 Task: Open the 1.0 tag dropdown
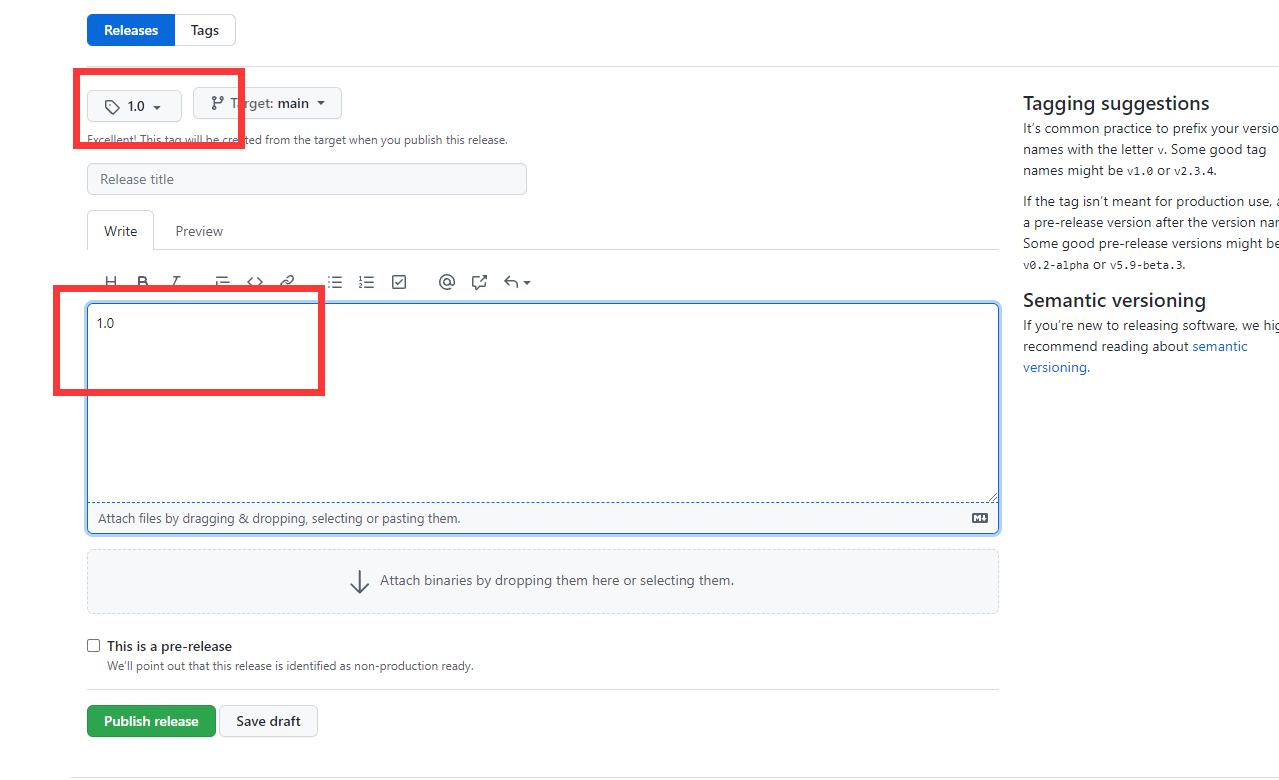pyautogui.click(x=134, y=106)
